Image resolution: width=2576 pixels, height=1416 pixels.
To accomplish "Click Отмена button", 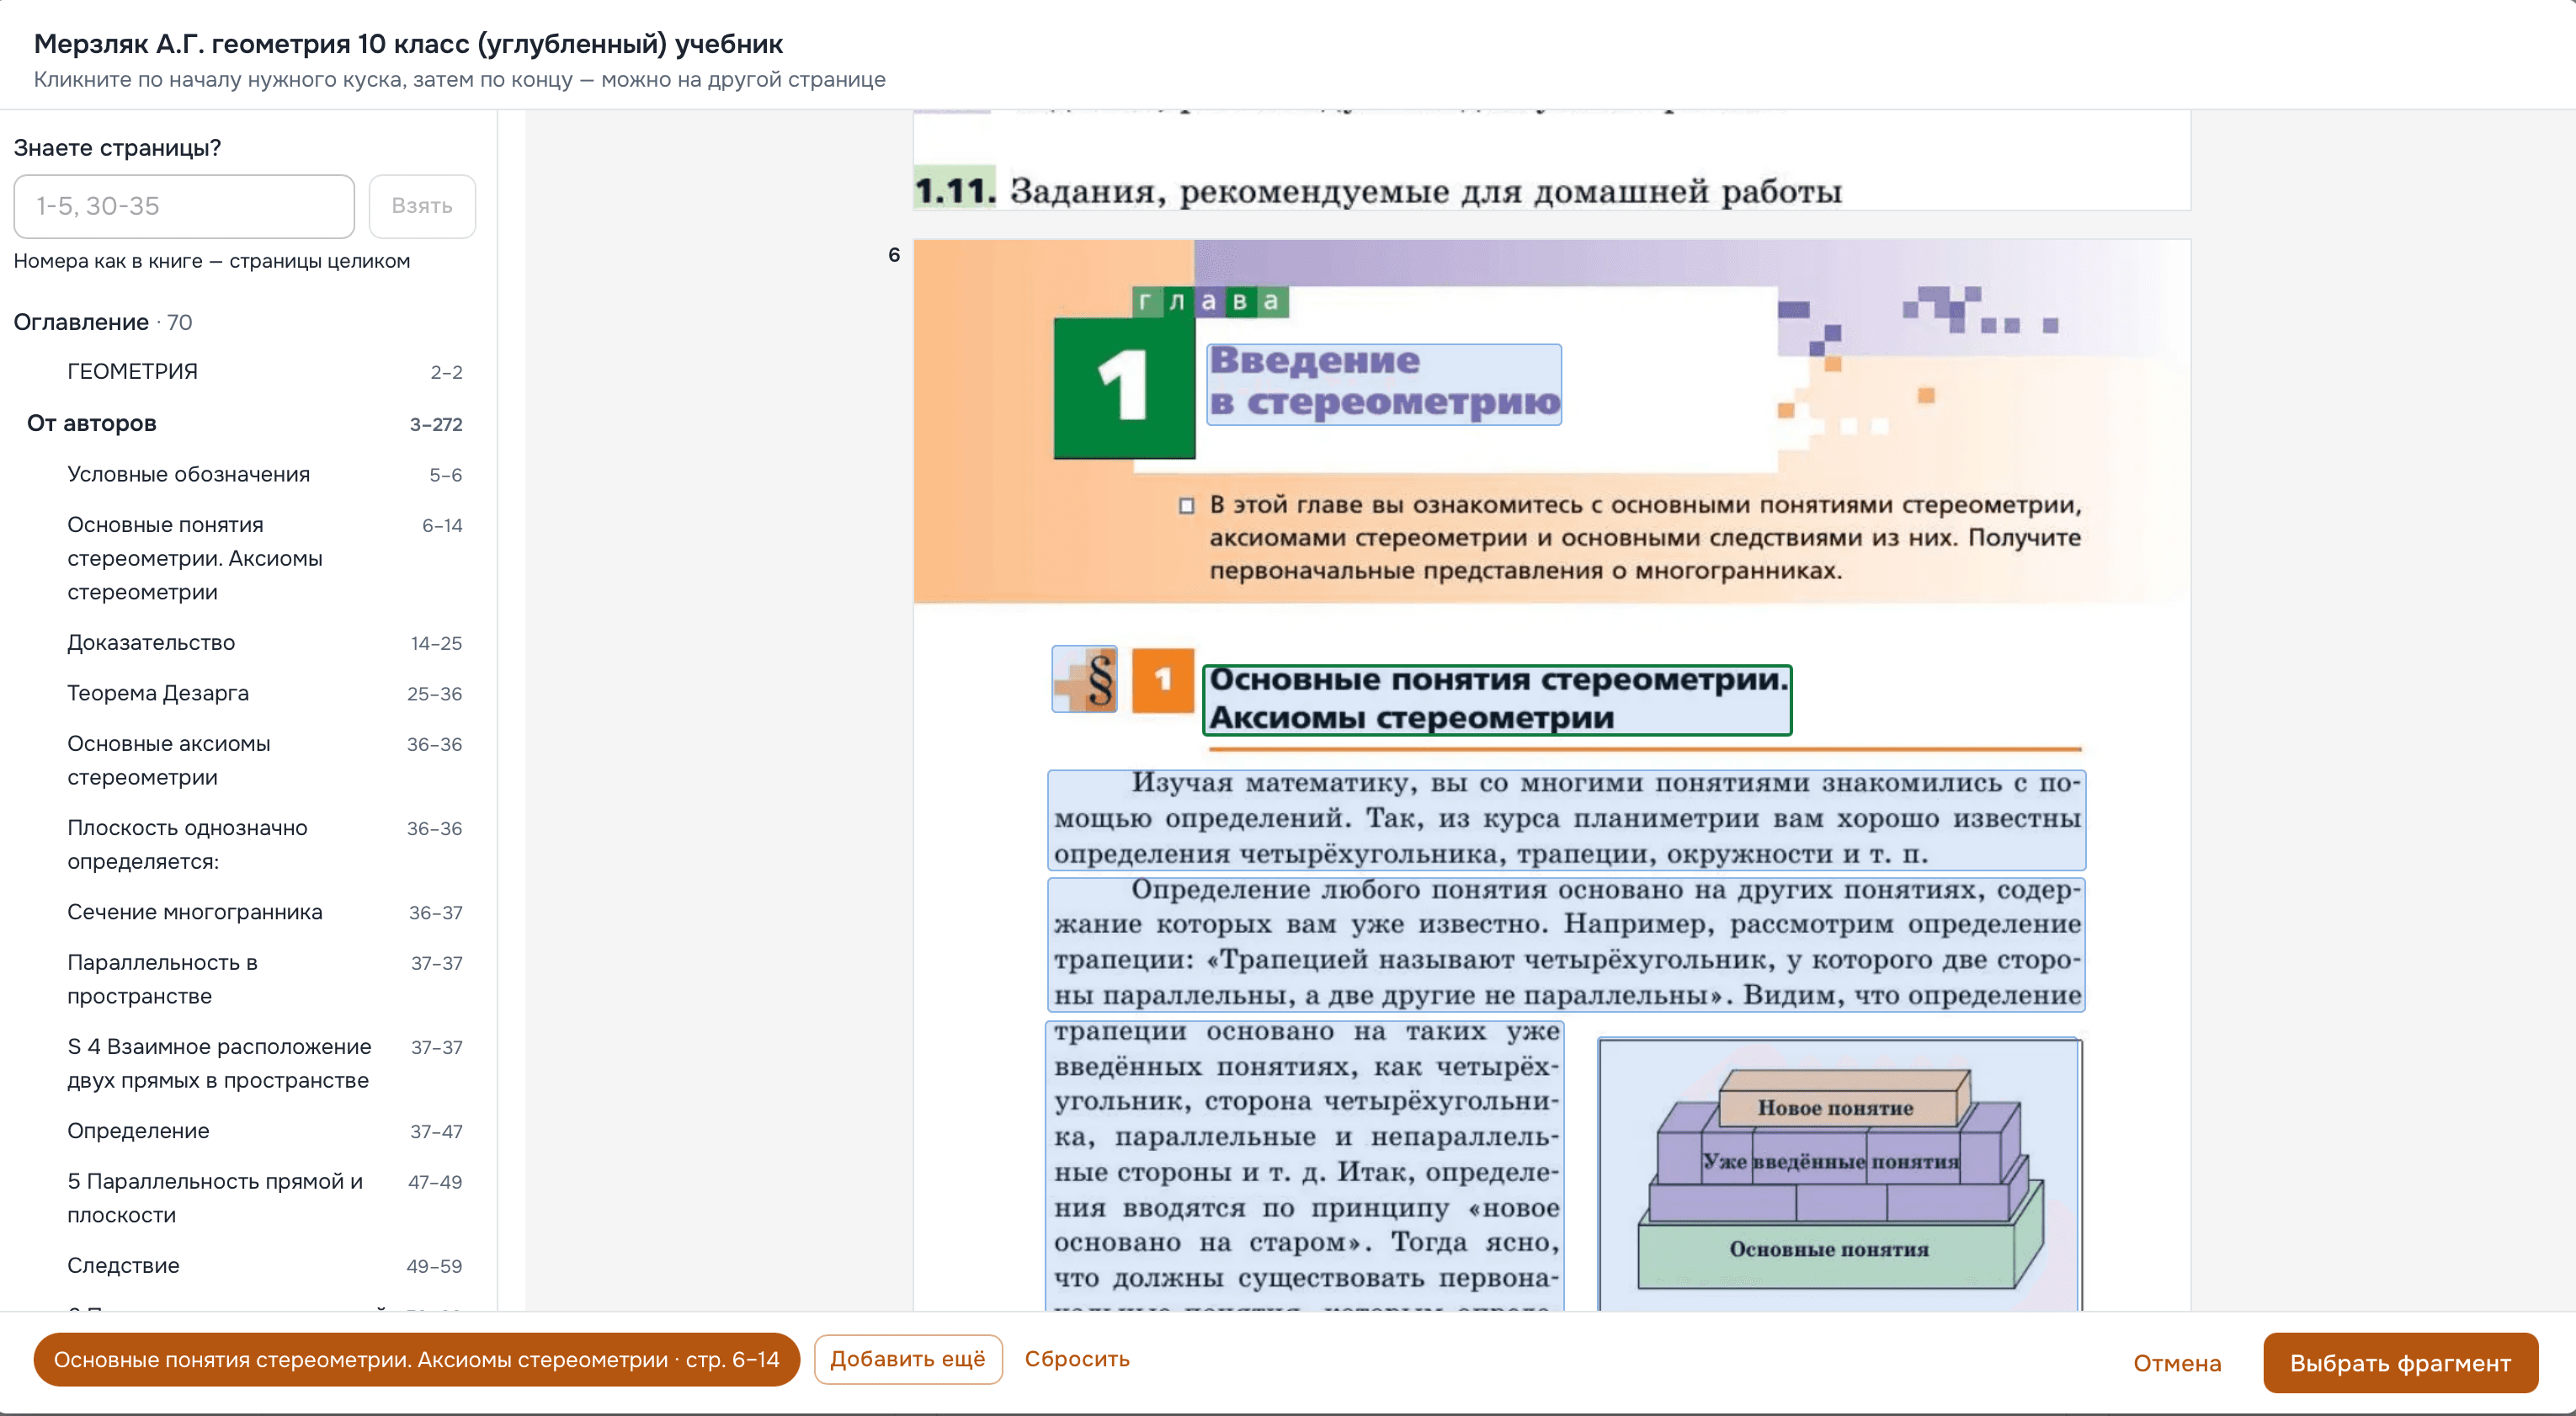I will click(2177, 1364).
